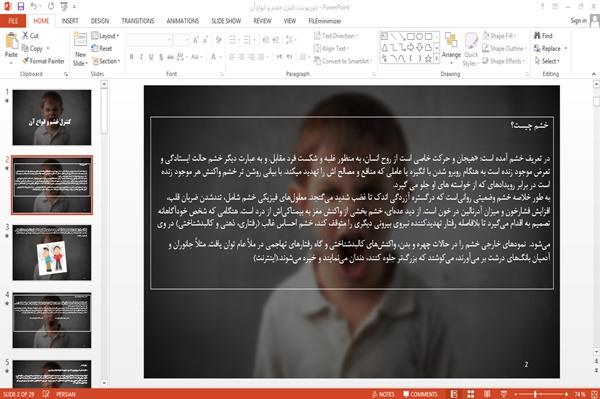The height and width of the screenshot is (399, 600).
Task: Click Sign in link
Action: [x=578, y=21]
